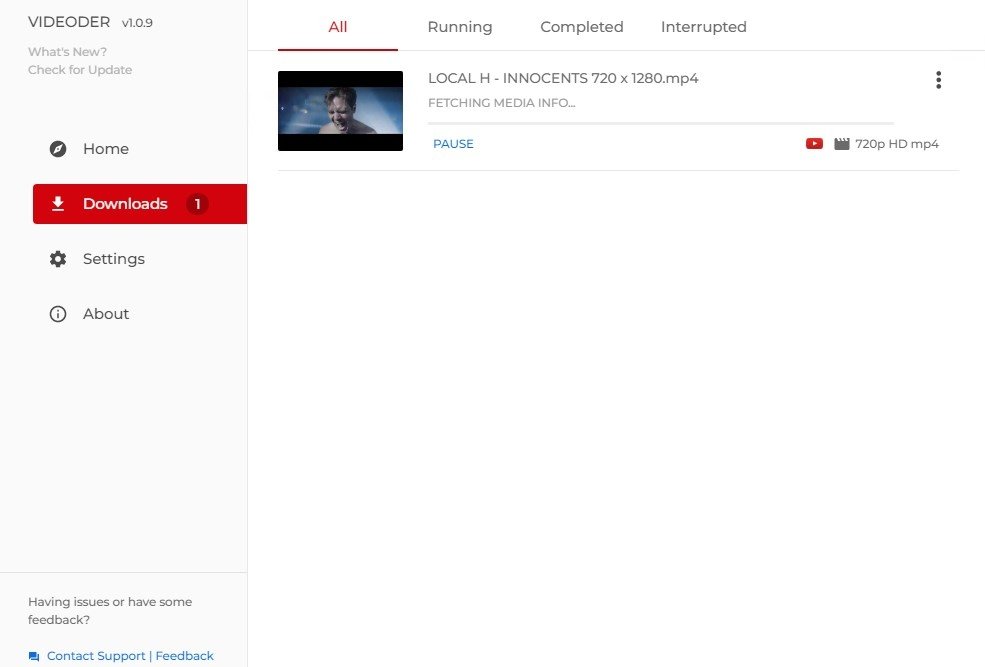Select the Downloads label in the sidebar
The height and width of the screenshot is (667, 985).
(125, 203)
